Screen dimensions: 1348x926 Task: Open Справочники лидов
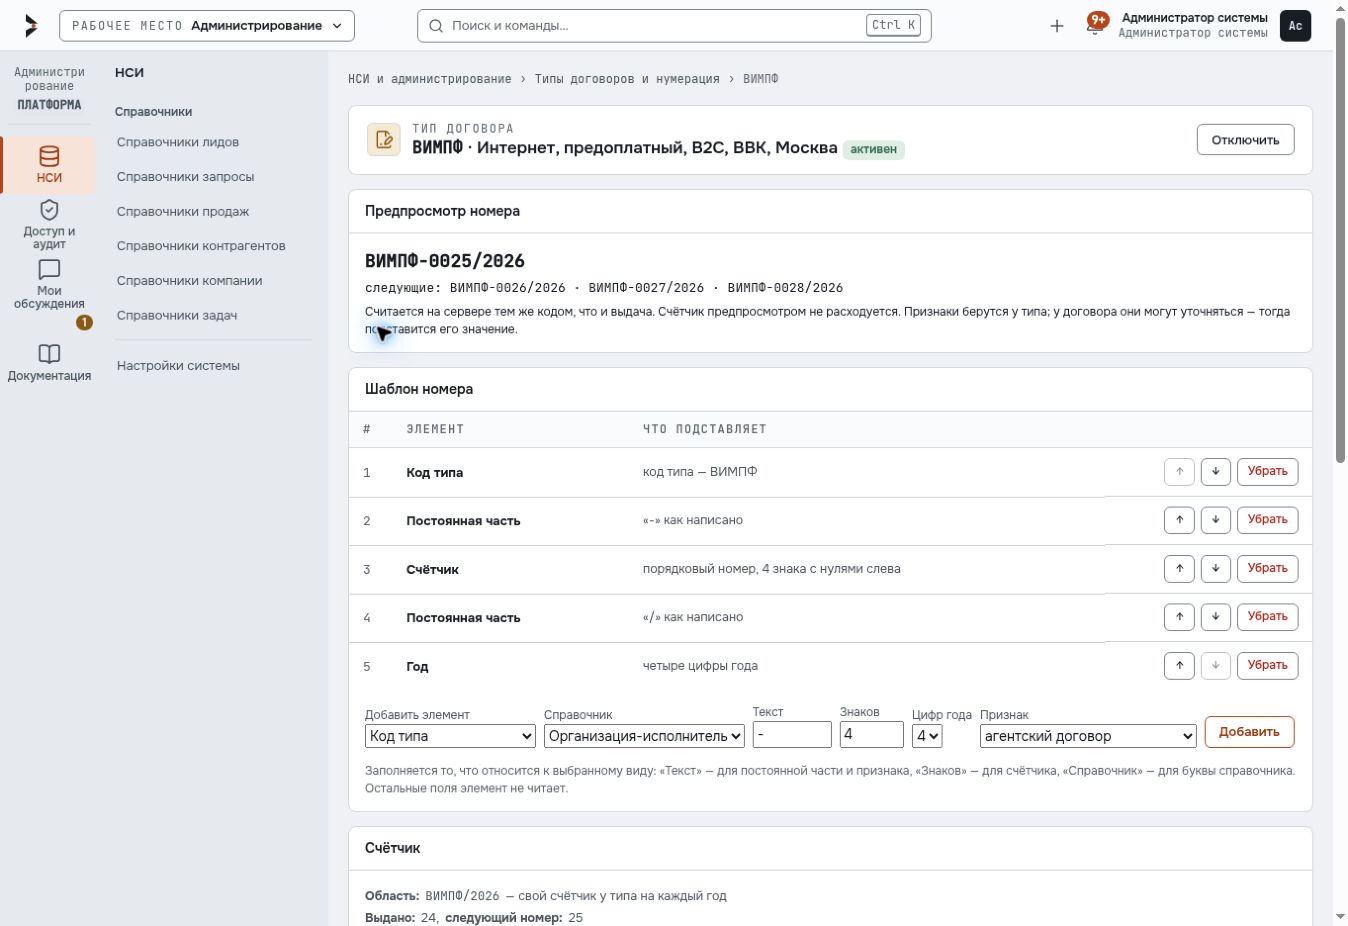click(x=178, y=142)
